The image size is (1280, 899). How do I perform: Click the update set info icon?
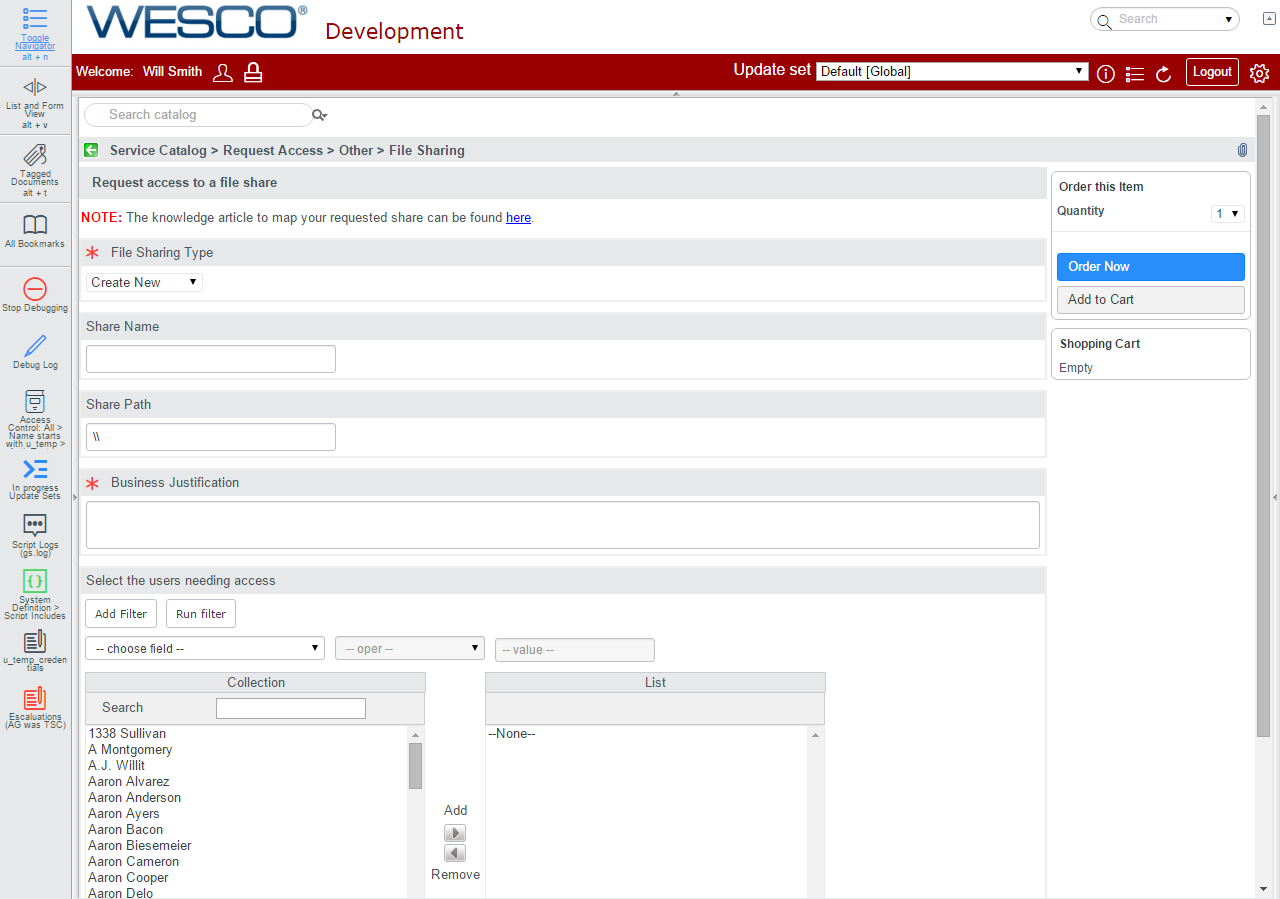(x=1106, y=74)
